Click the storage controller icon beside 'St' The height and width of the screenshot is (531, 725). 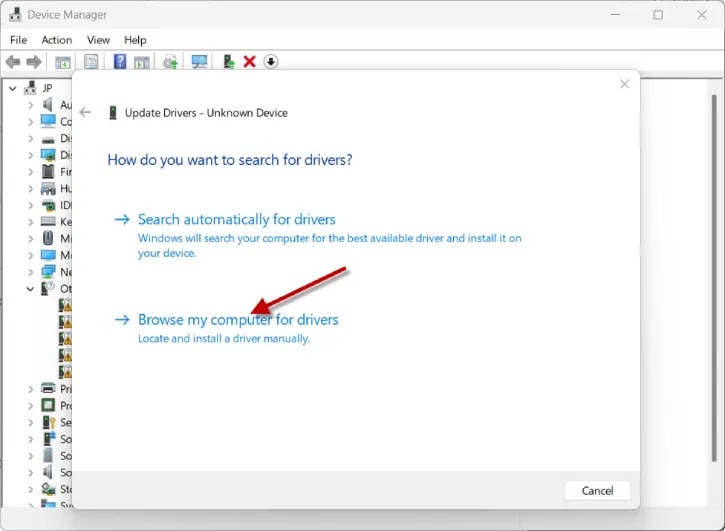tap(48, 488)
